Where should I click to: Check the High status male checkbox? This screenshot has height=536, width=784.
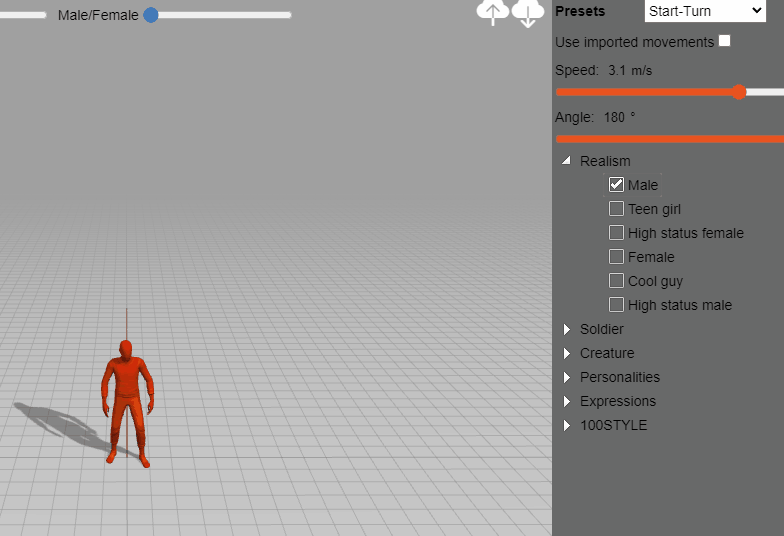click(616, 304)
